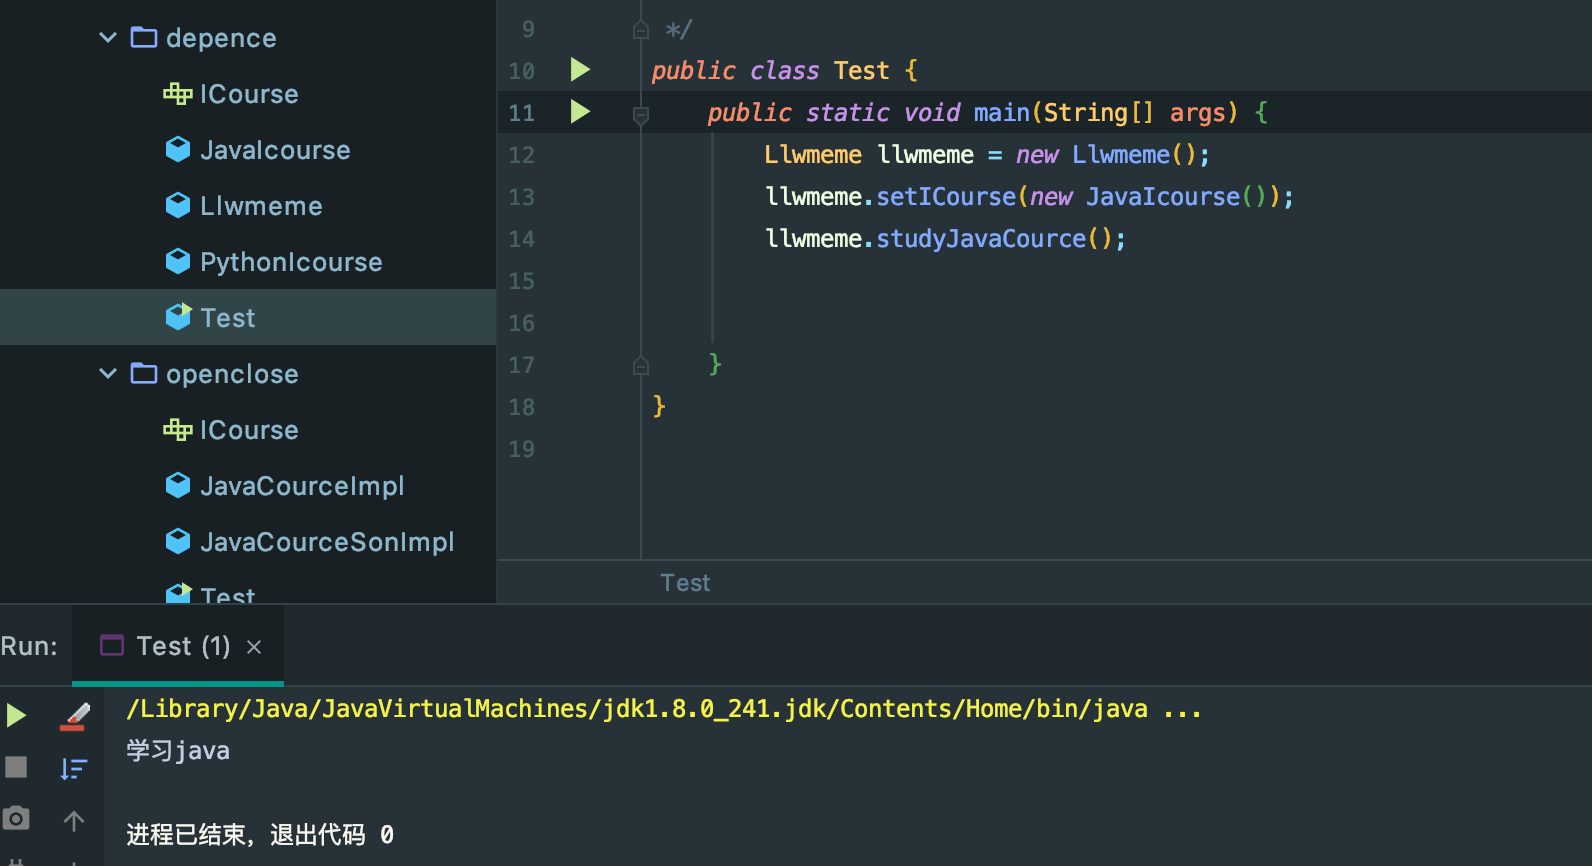Screen dimensions: 1592x866
Task: Click the Run panel label
Action: (x=29, y=646)
